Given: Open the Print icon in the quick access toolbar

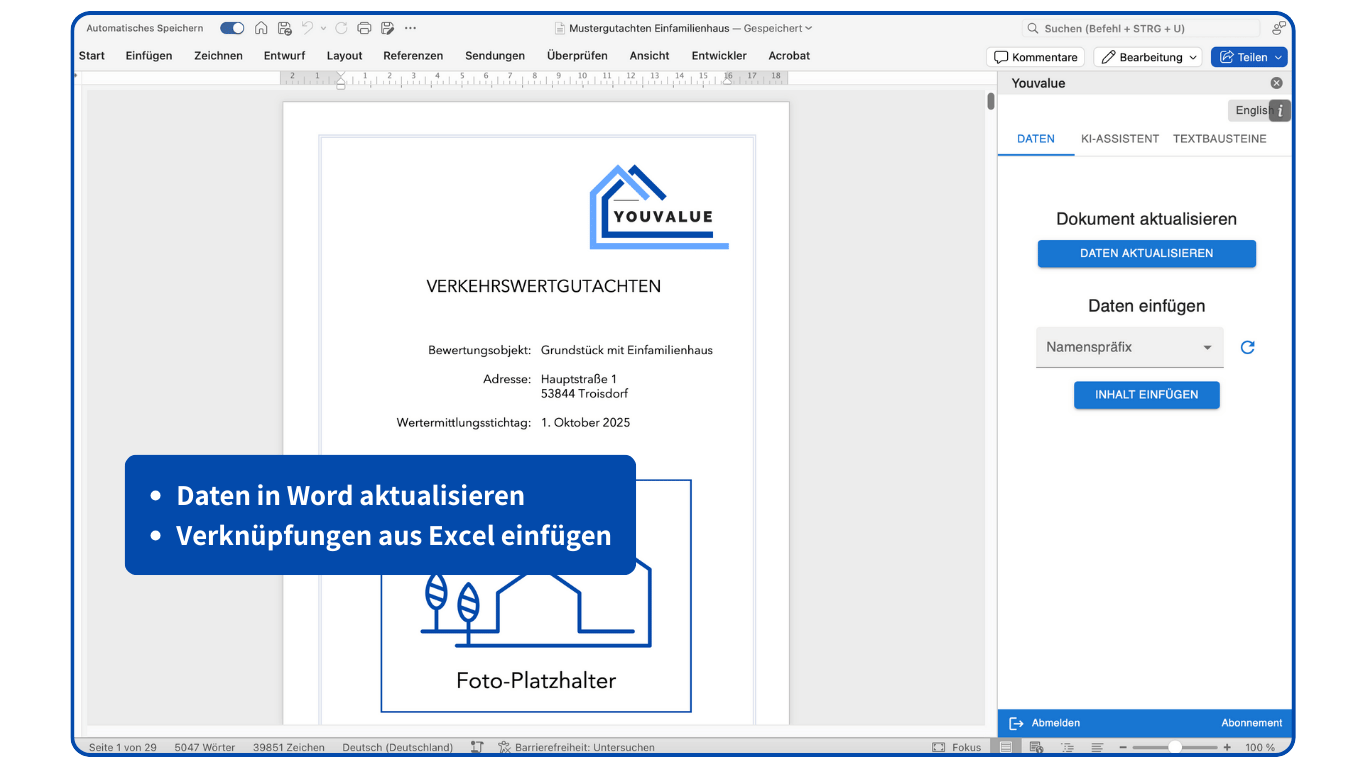Looking at the screenshot, I should (x=363, y=28).
